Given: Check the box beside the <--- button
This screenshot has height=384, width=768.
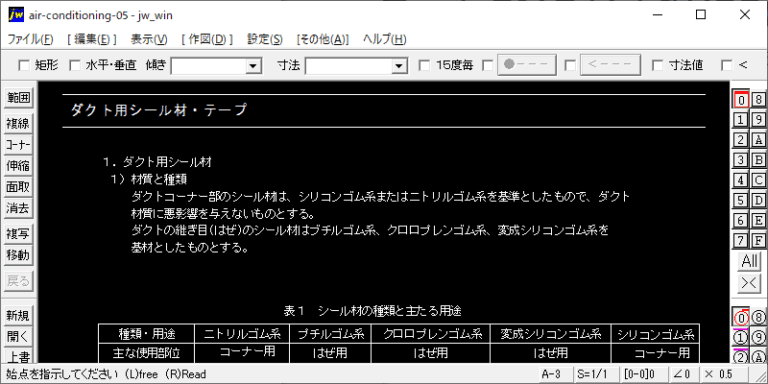Looking at the screenshot, I should click(570, 65).
